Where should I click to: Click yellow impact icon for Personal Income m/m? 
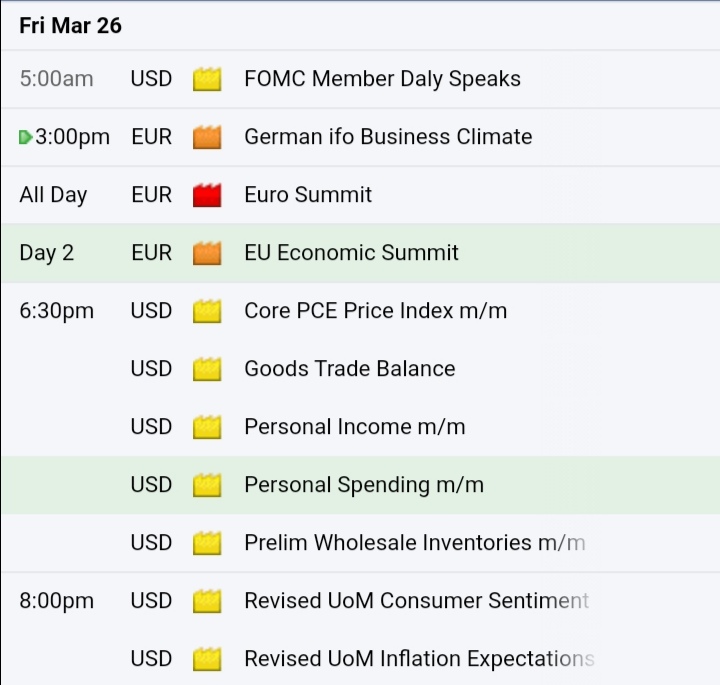click(x=207, y=427)
